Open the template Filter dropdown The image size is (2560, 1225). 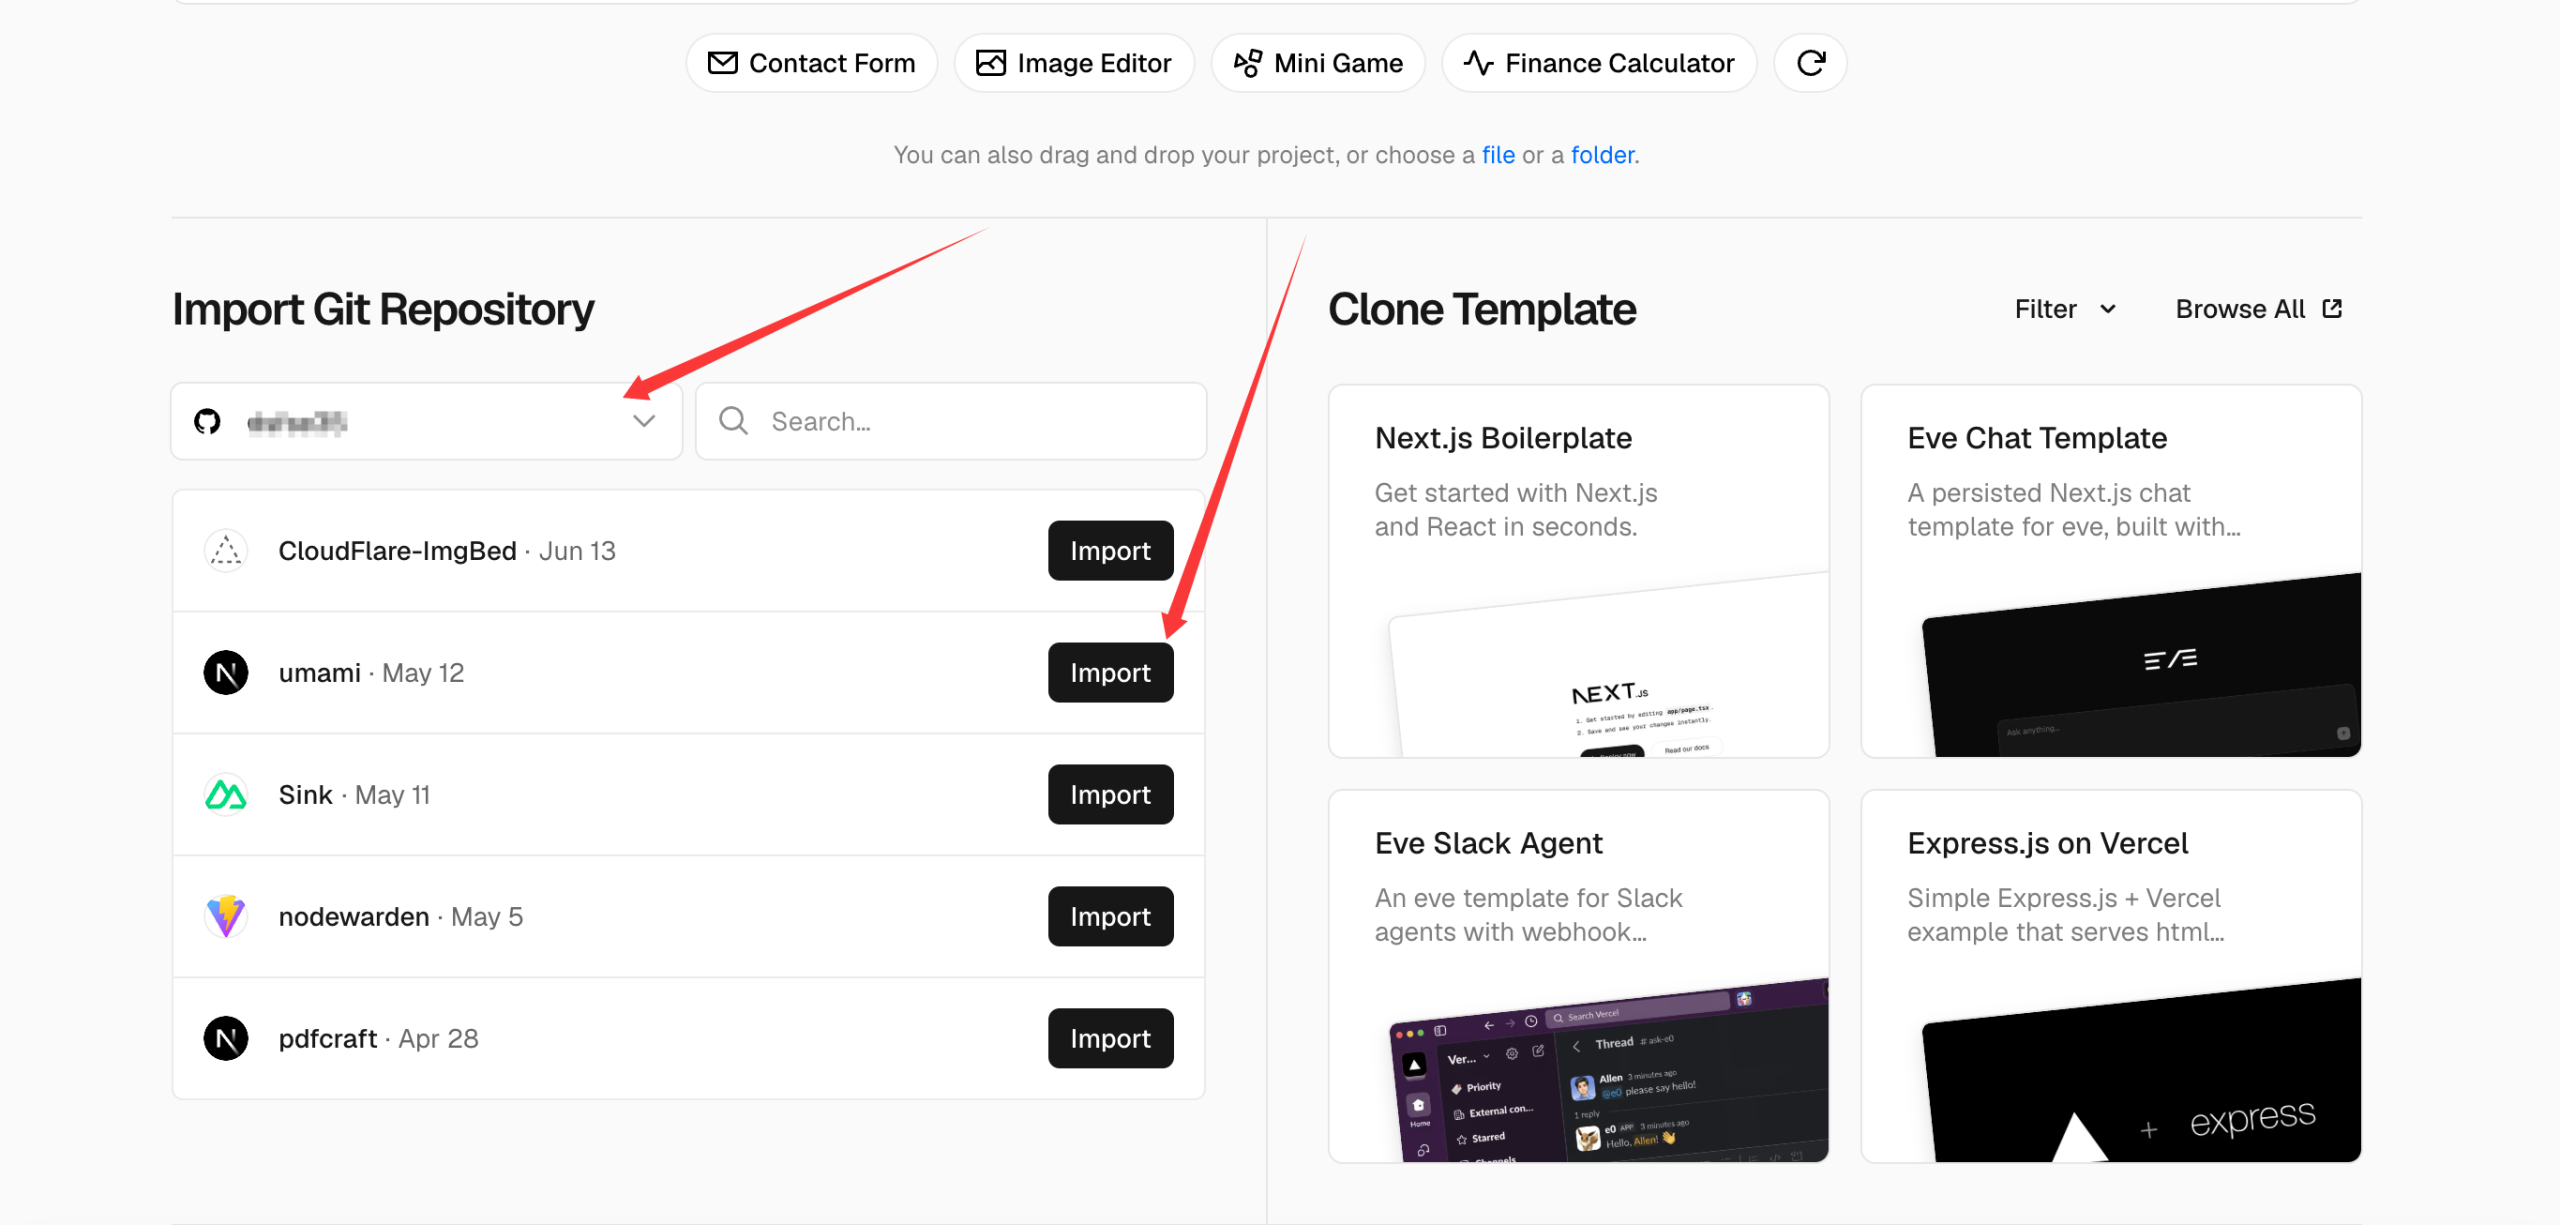[x=2065, y=309]
